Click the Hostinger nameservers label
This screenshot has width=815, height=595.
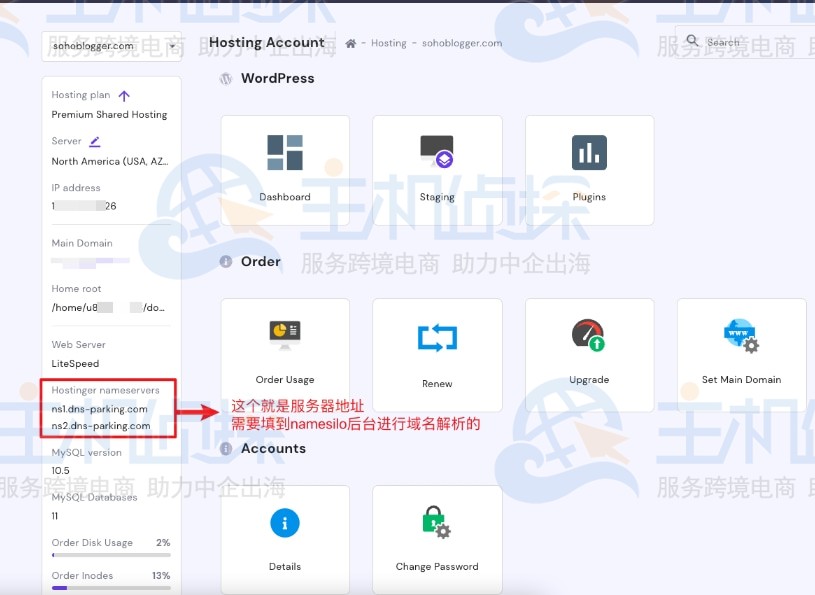click(106, 390)
